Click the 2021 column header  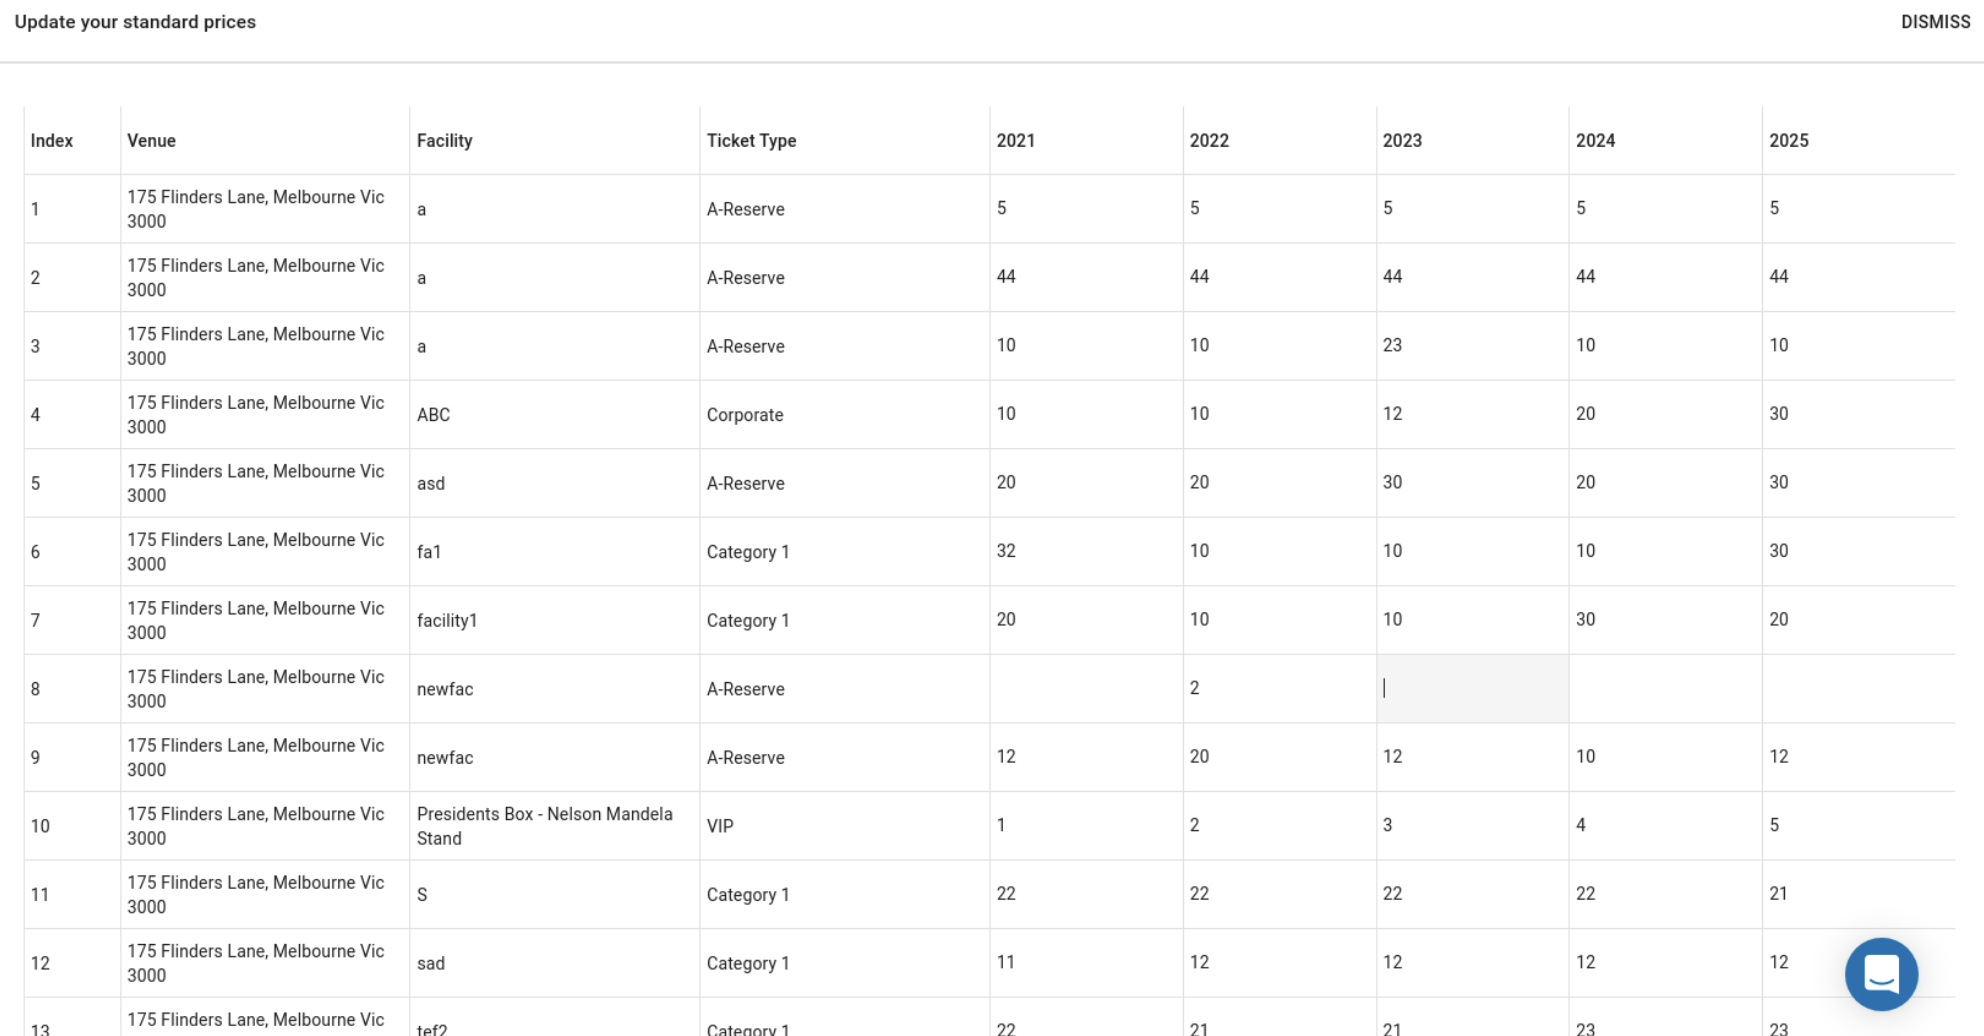[x=1015, y=141]
